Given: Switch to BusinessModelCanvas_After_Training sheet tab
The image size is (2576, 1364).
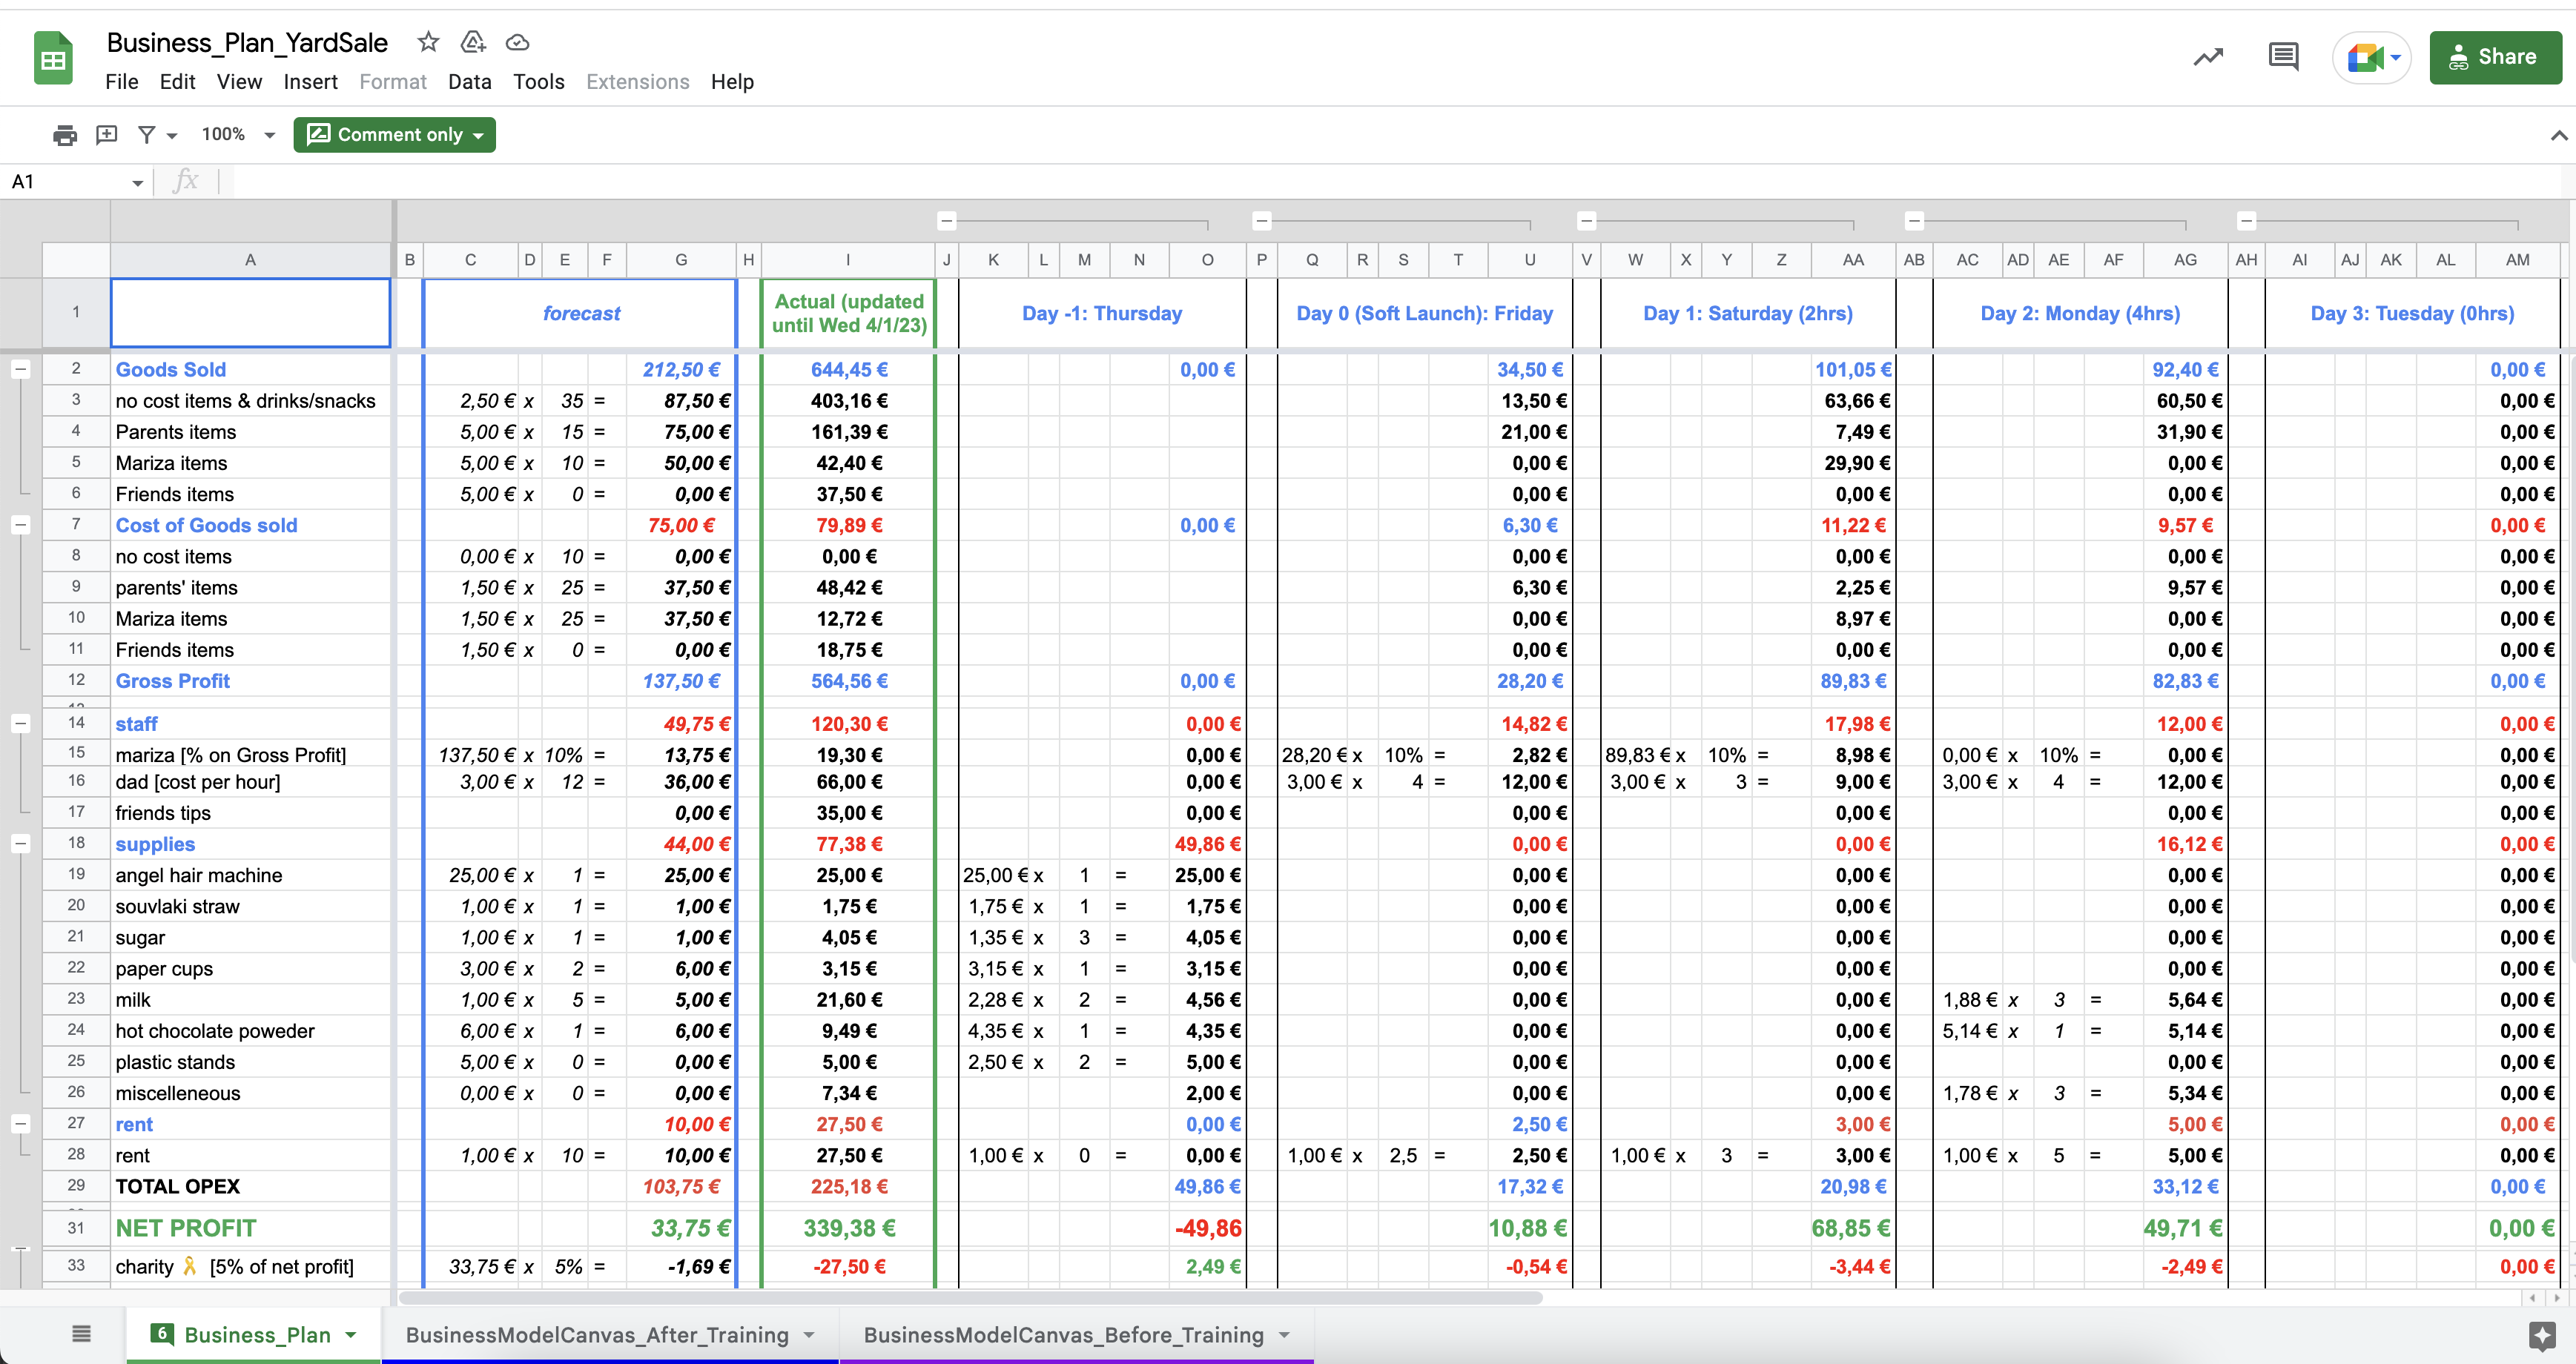Looking at the screenshot, I should [597, 1335].
